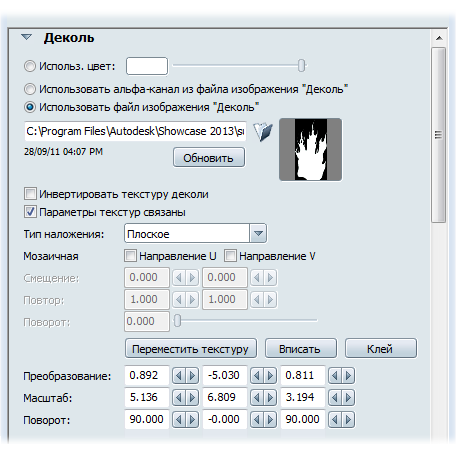Viewport: 456px width, 450px height.
Task: Uncheck Параметры текстур связаны
Action: tap(30, 212)
